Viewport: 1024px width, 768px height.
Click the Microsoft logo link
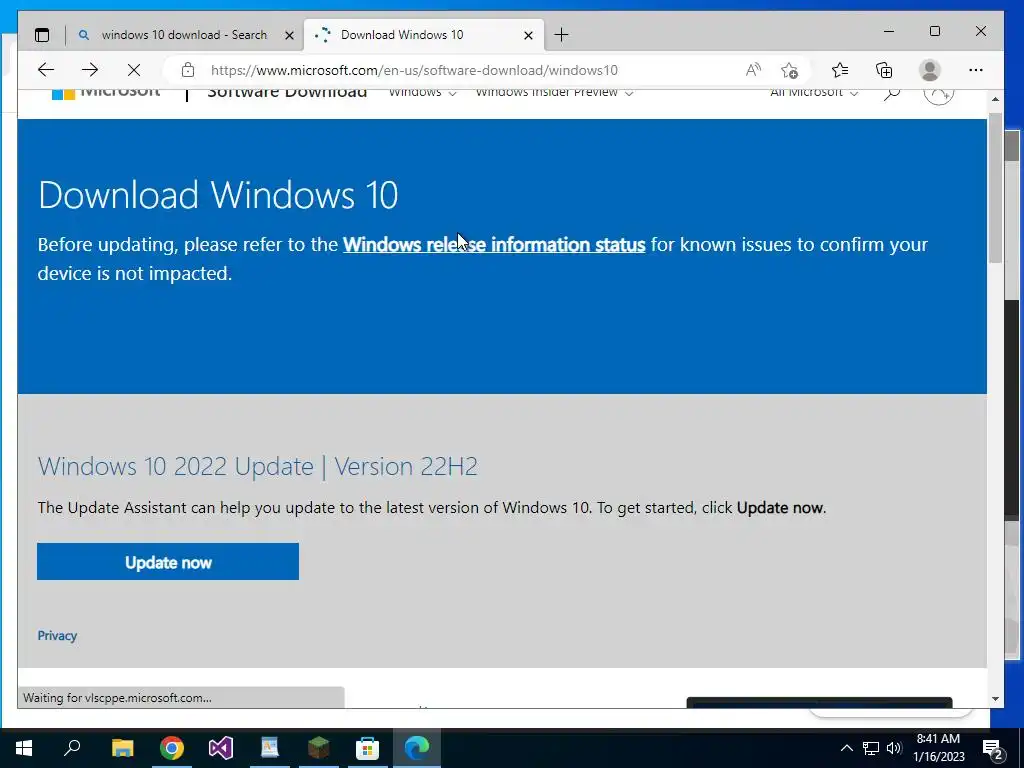(106, 93)
